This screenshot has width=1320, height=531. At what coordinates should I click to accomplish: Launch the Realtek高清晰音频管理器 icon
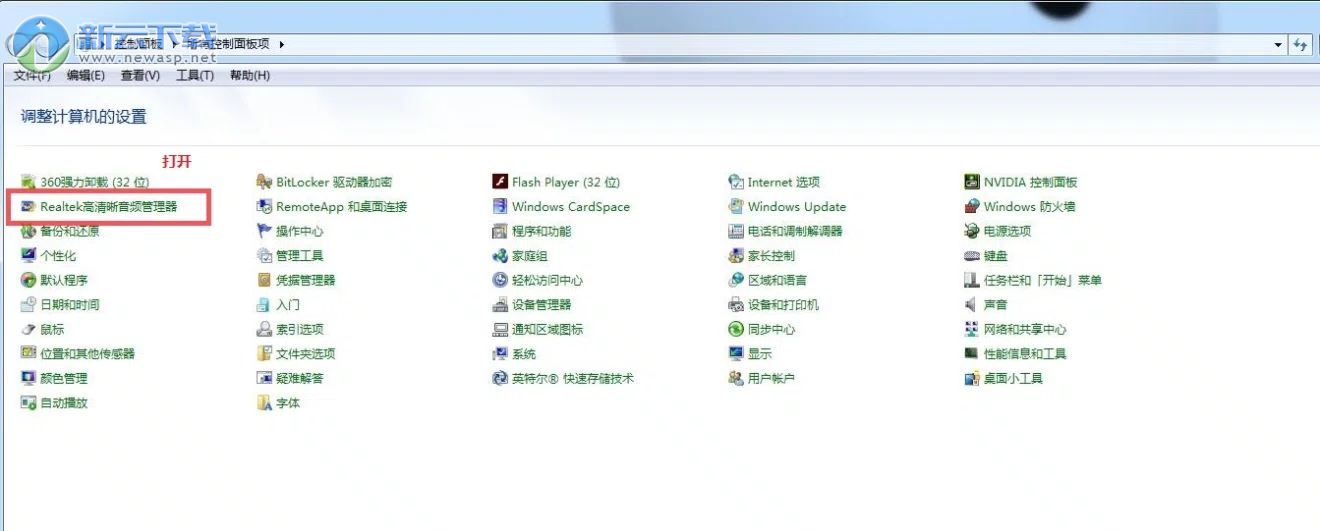coord(29,207)
